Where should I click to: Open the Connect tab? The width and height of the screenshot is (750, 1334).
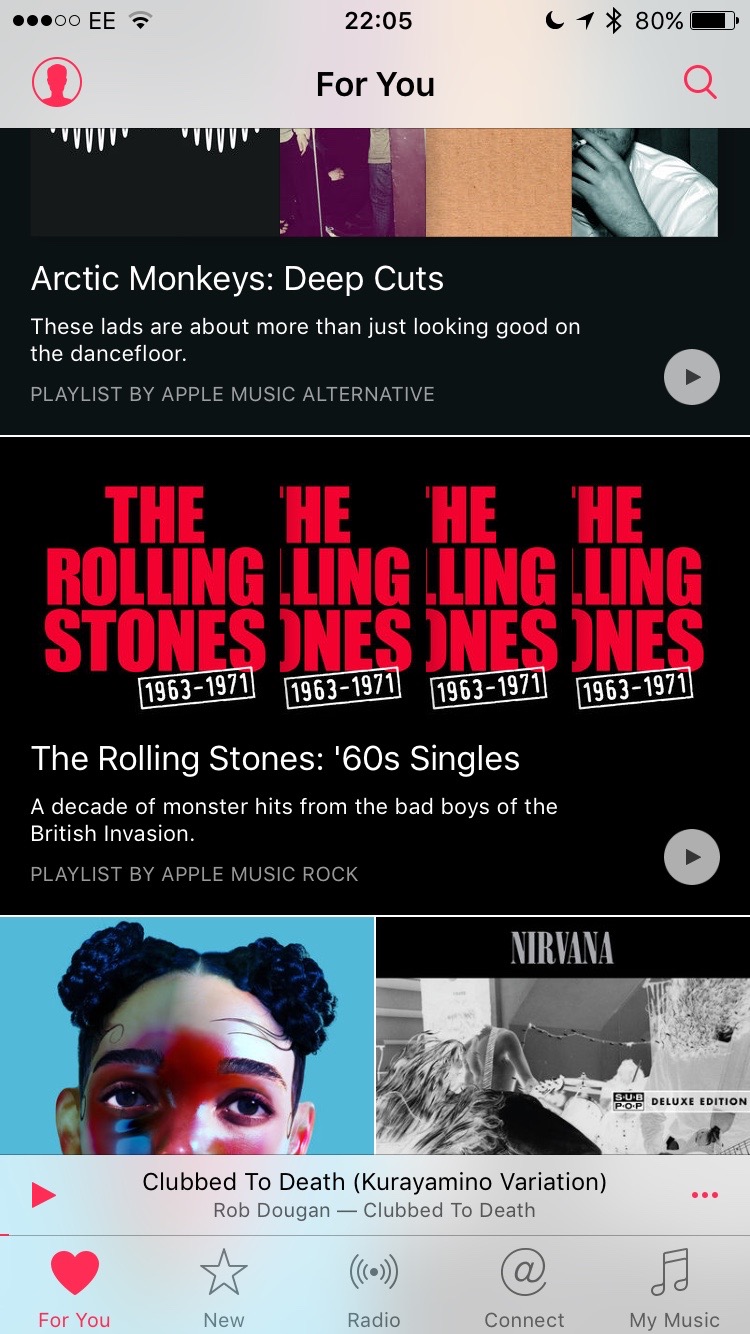coord(524,1289)
